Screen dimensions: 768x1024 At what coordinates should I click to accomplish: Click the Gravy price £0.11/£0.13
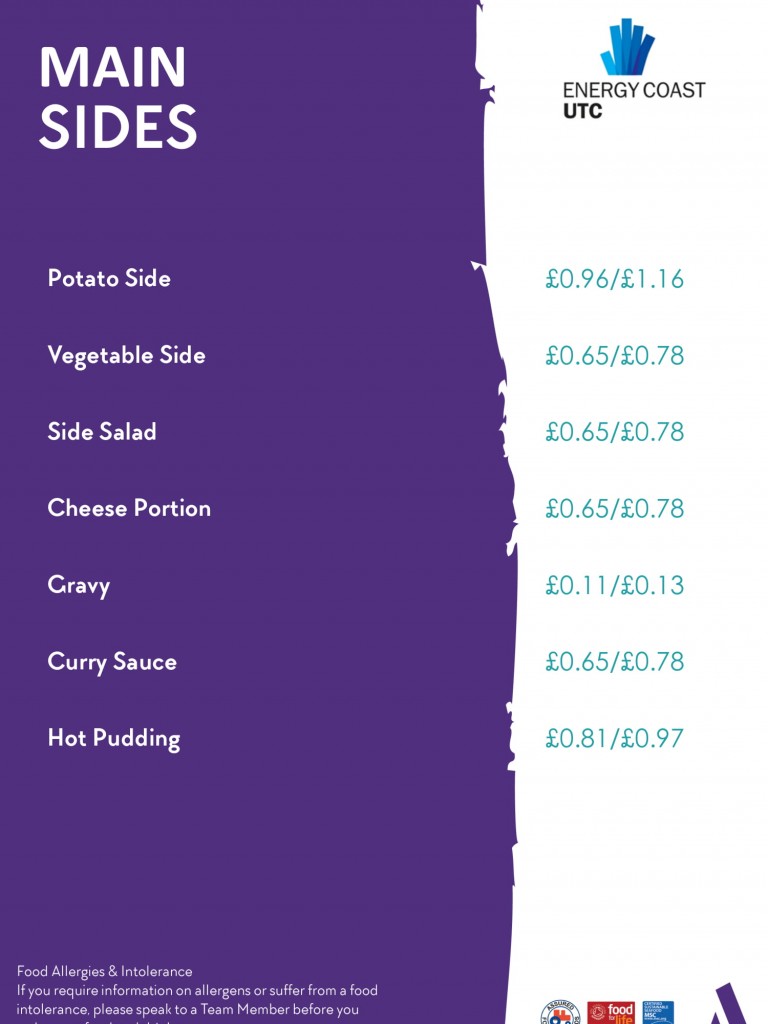[x=615, y=585]
